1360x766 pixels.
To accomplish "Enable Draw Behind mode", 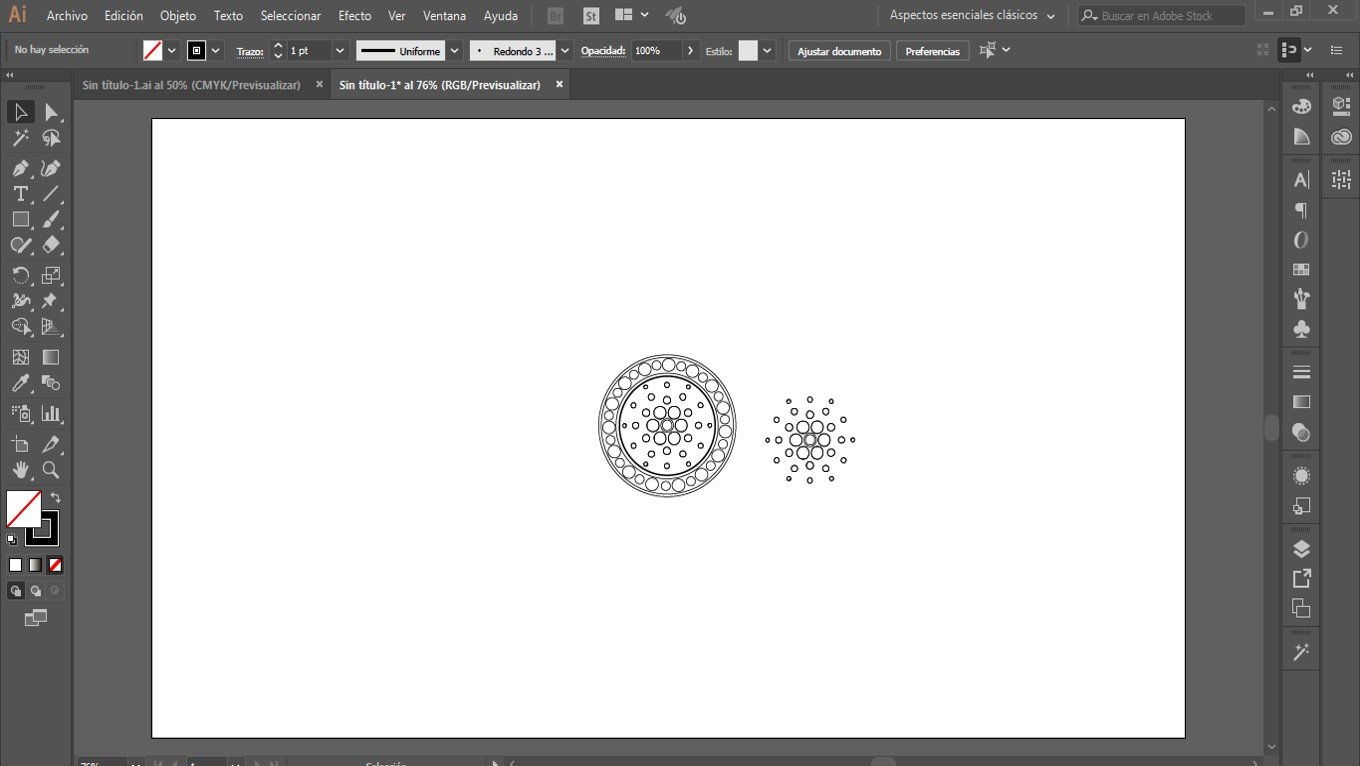I will tap(35, 591).
